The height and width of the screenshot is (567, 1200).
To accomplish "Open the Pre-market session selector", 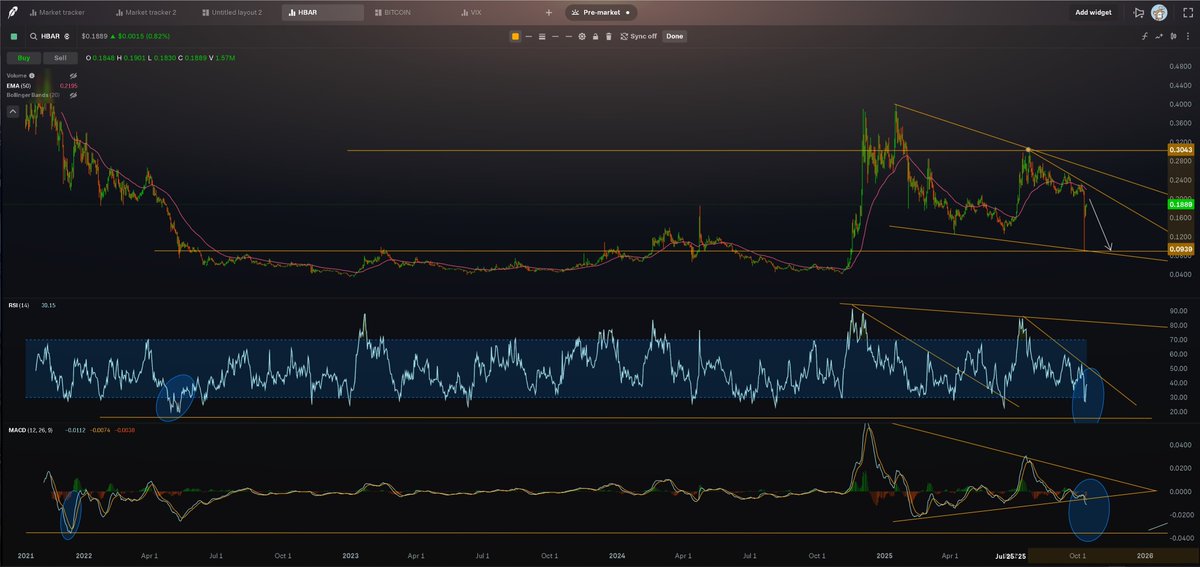I will pyautogui.click(x=600, y=13).
